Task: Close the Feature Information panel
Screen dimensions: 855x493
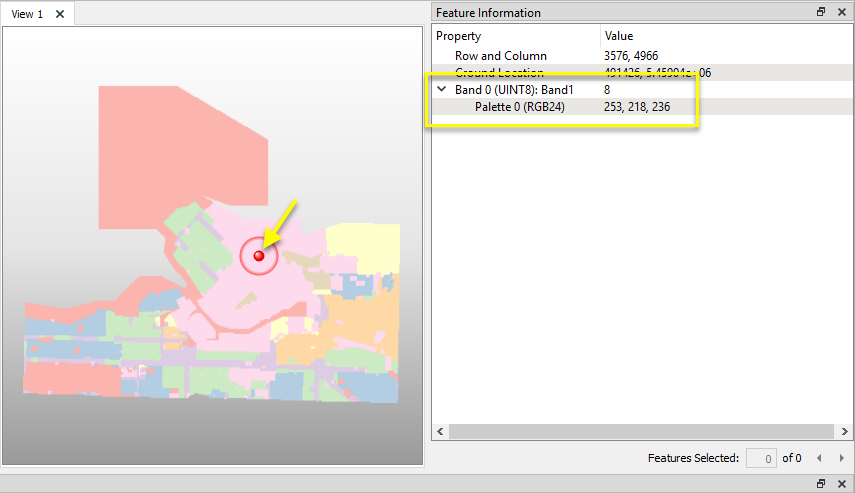Action: (x=840, y=13)
